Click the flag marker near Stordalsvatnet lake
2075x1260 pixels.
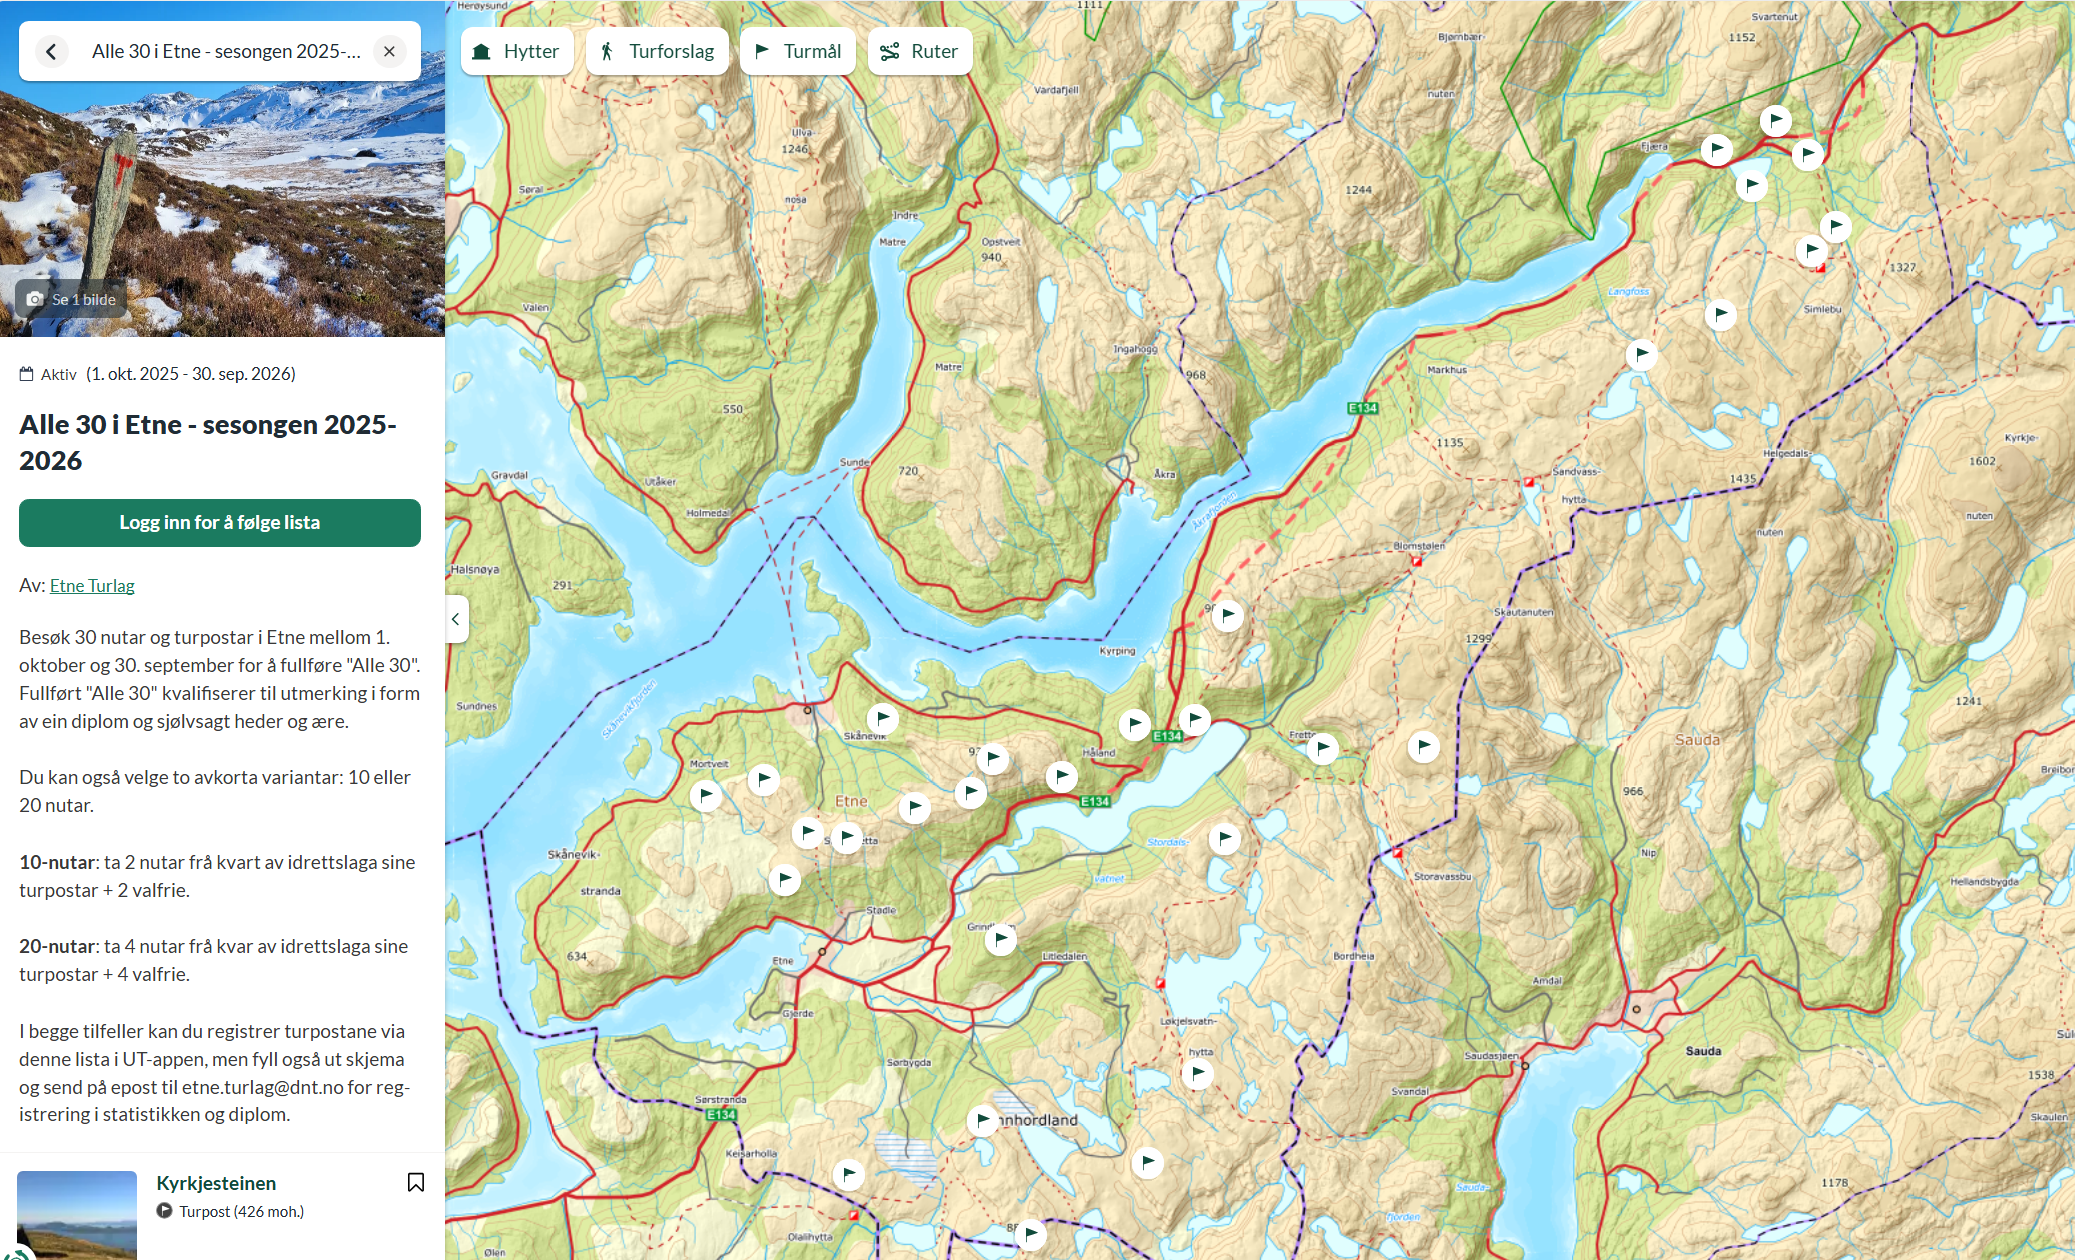(1224, 838)
